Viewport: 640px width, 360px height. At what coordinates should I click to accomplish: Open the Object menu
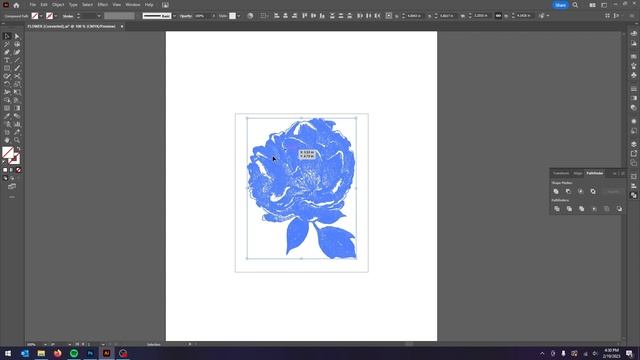point(58,5)
